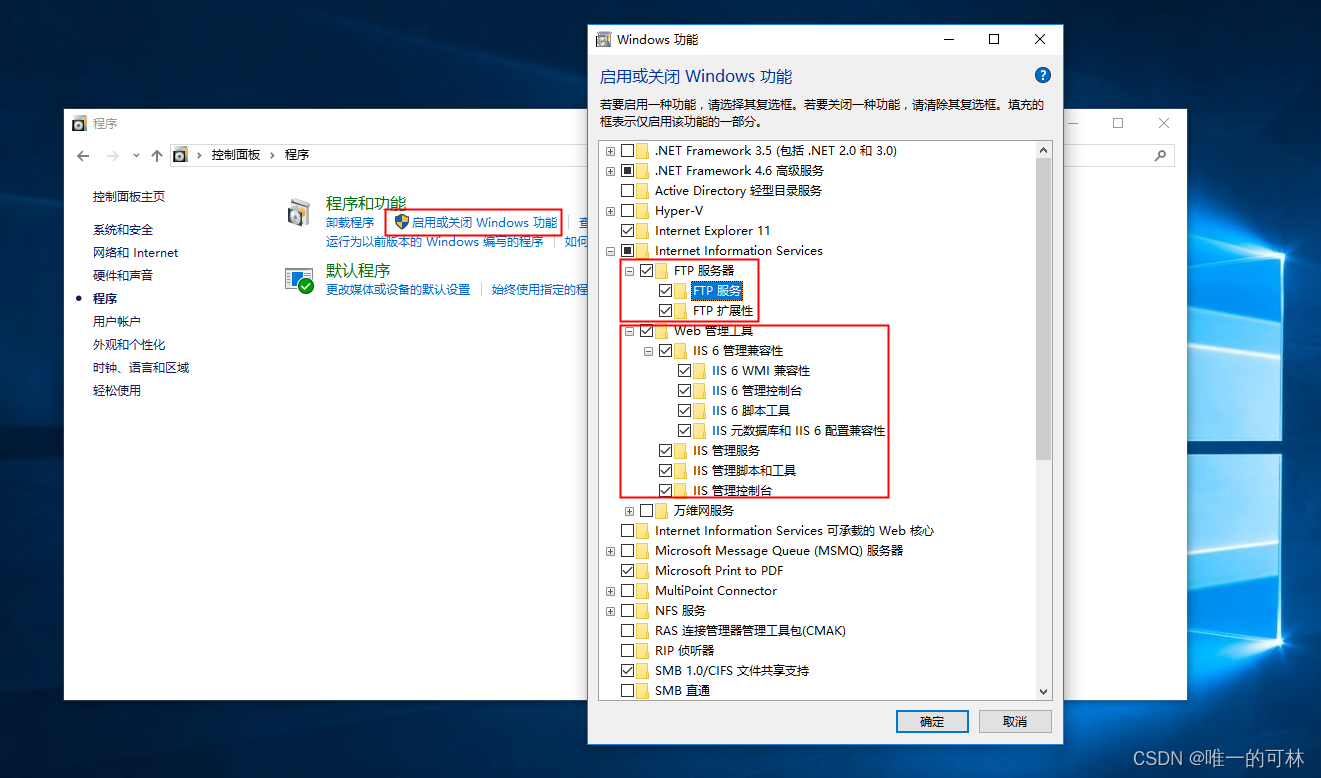Collapse the Web 管理工具 node
This screenshot has width=1321, height=778.
click(x=630, y=331)
